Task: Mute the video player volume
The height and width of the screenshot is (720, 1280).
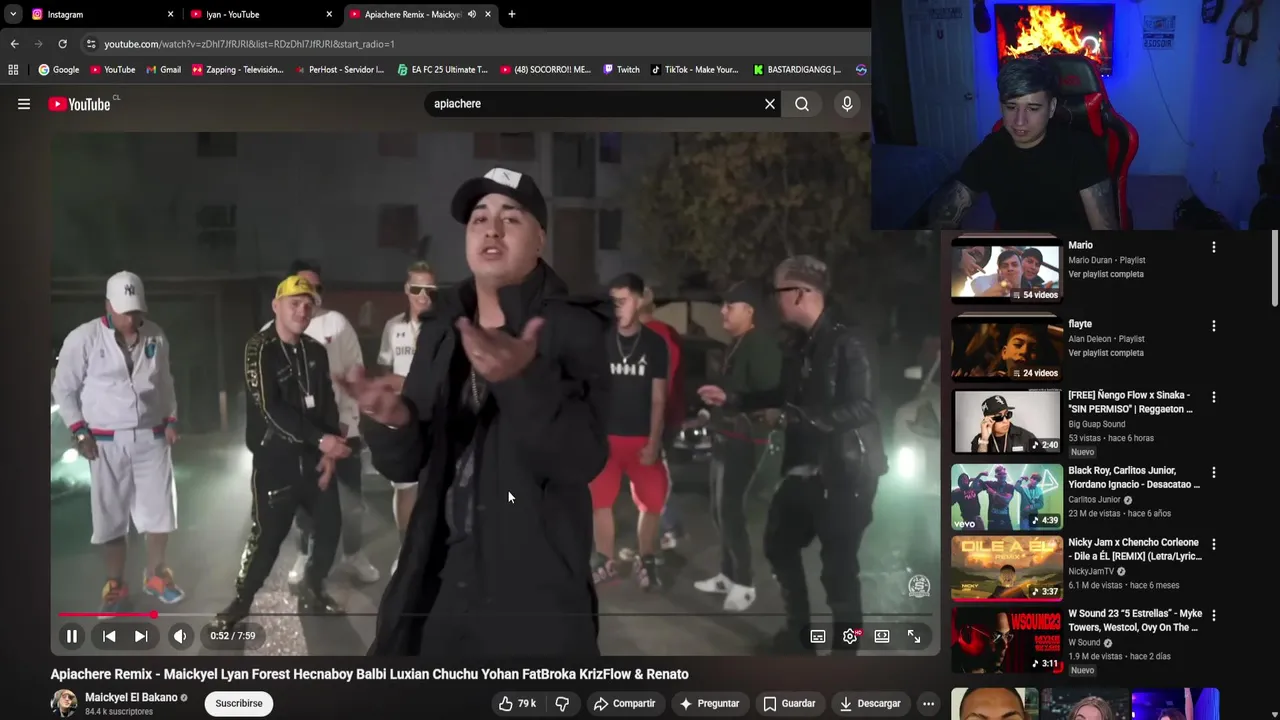Action: pos(180,636)
